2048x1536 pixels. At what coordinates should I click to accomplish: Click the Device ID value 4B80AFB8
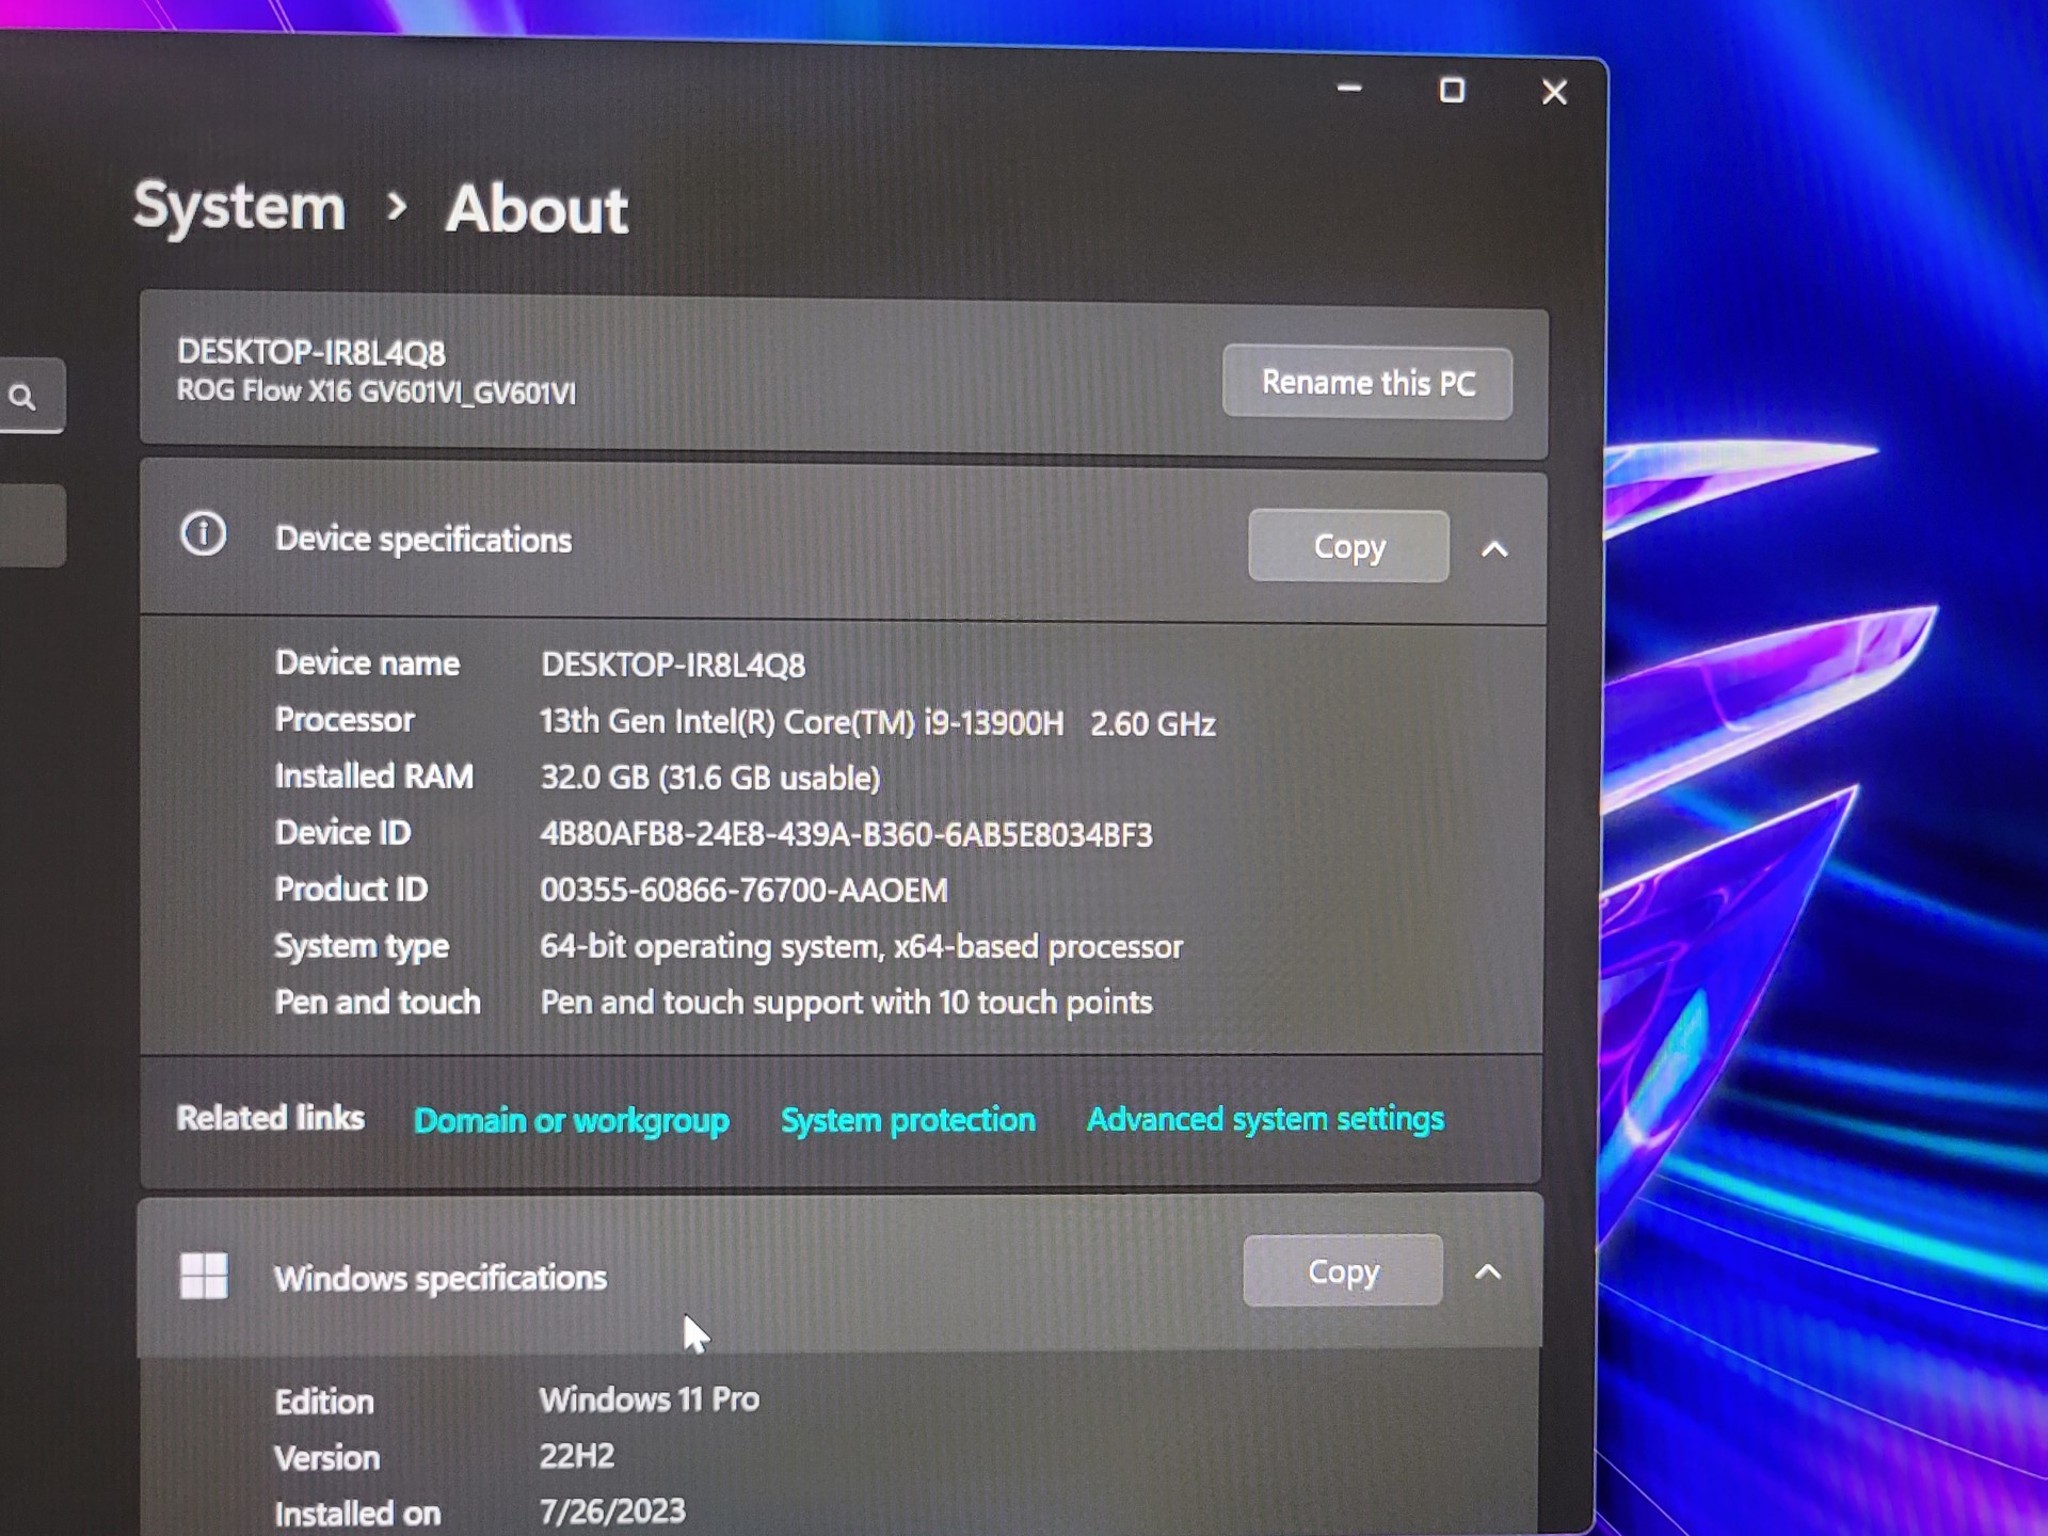[846, 835]
